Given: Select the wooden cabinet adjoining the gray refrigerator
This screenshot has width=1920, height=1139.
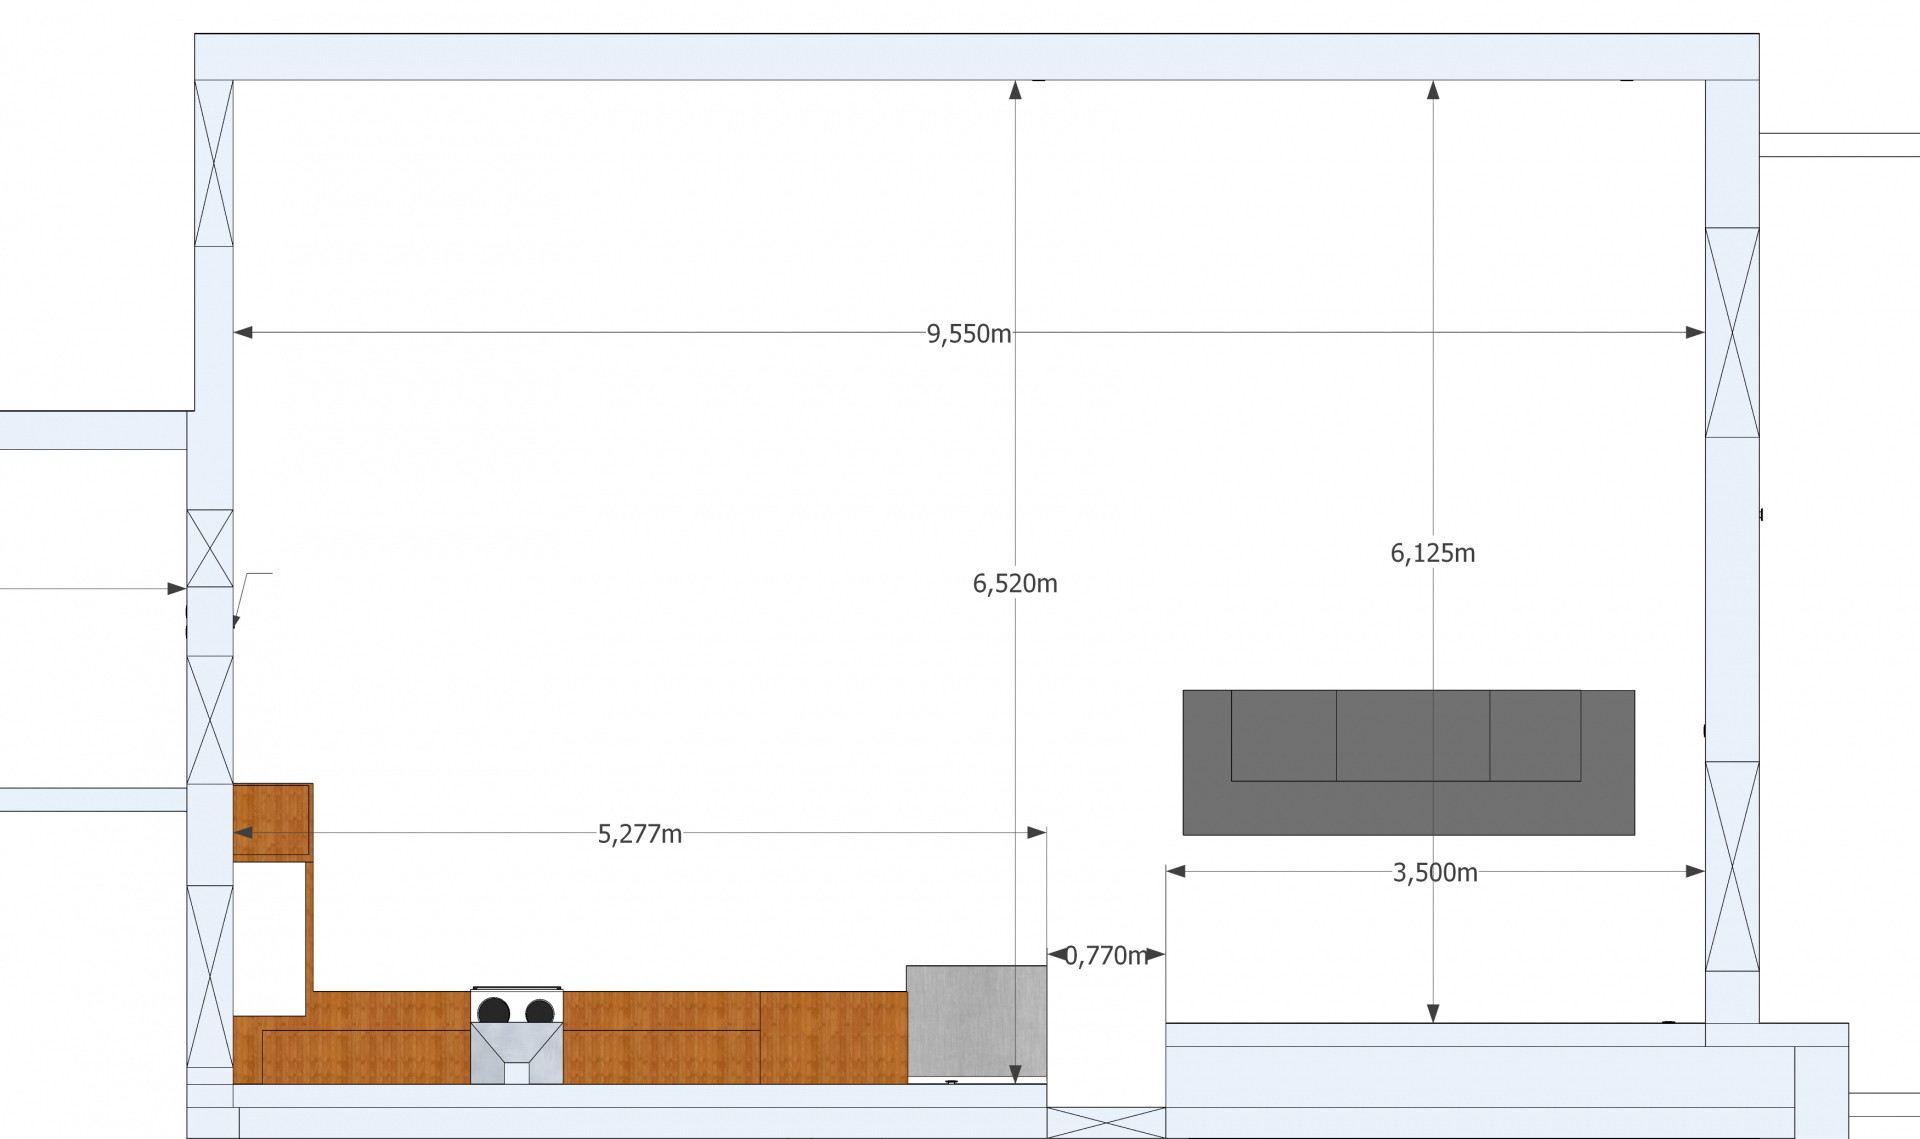Looking at the screenshot, I should coord(834,1038).
